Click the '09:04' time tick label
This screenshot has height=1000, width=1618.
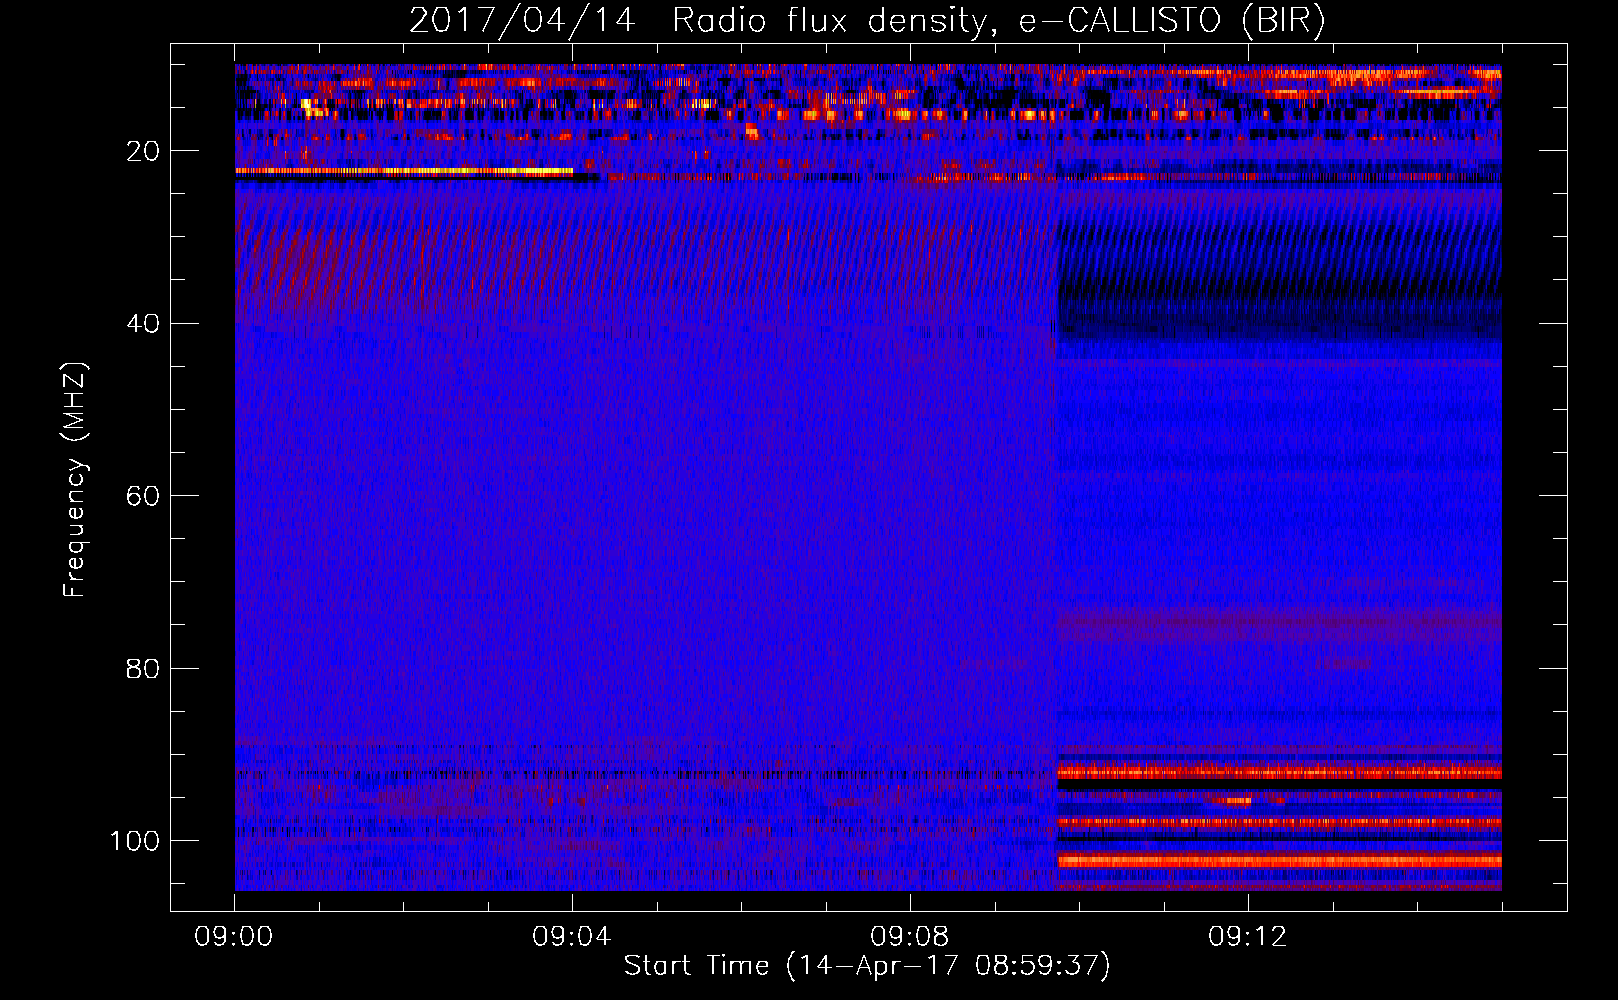pos(572,936)
